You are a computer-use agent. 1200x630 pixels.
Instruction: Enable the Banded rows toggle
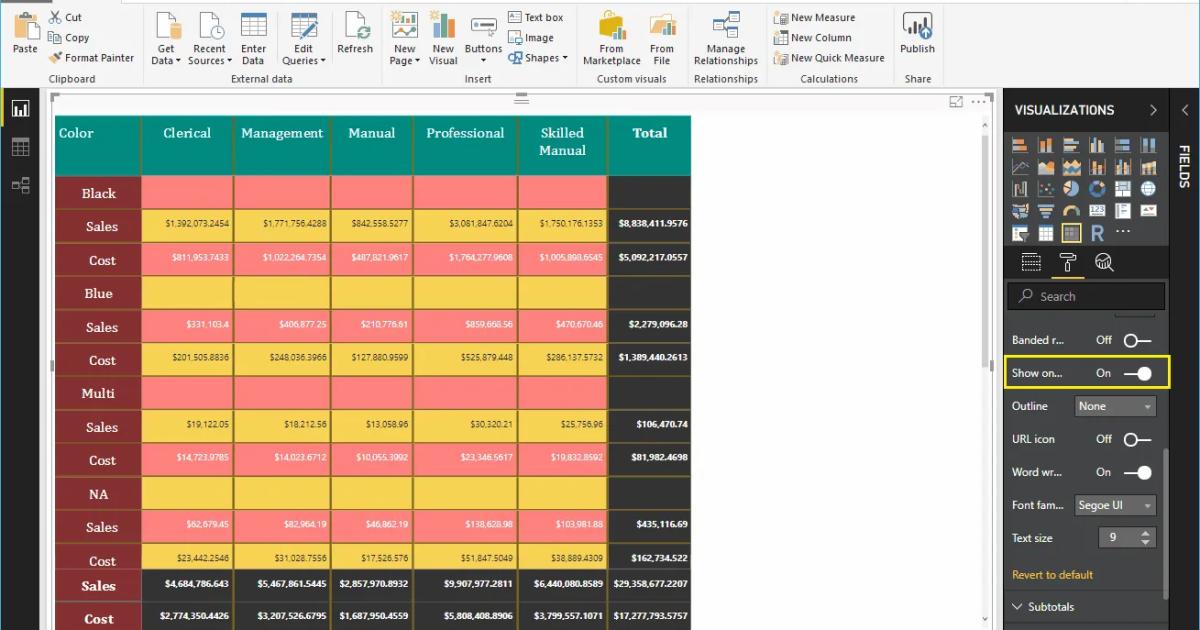[x=1139, y=340]
